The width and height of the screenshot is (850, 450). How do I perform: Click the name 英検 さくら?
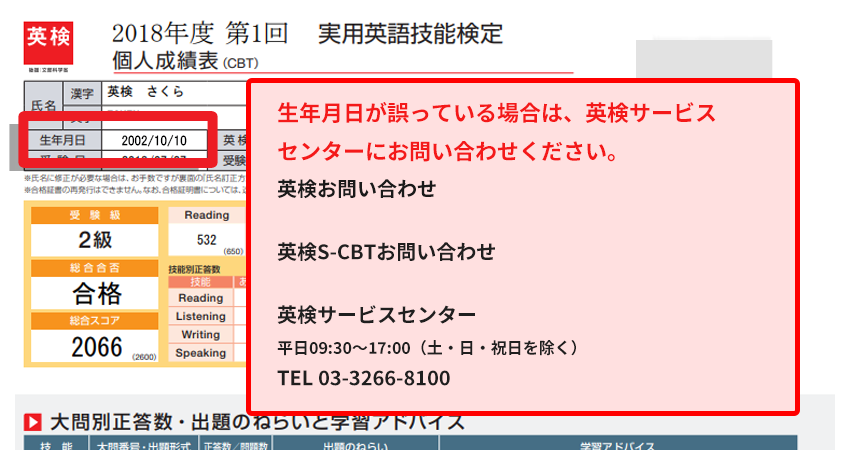145,92
